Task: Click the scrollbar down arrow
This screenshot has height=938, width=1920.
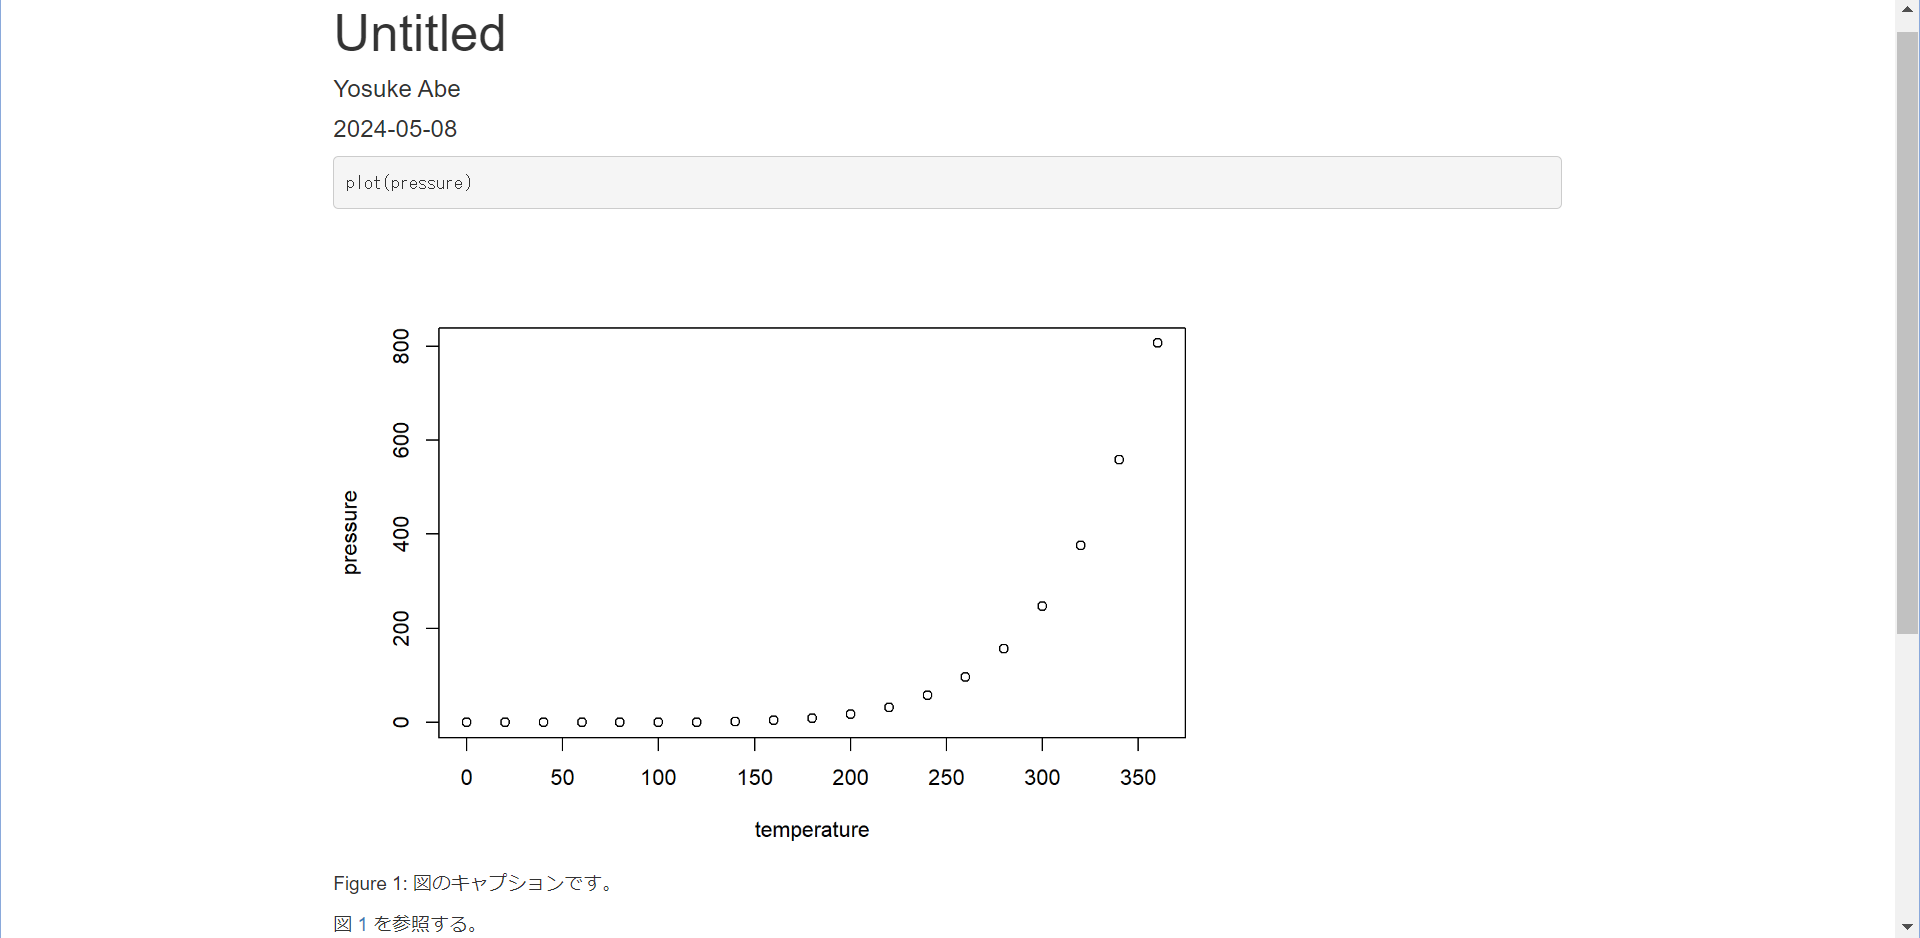Action: coord(1907,928)
